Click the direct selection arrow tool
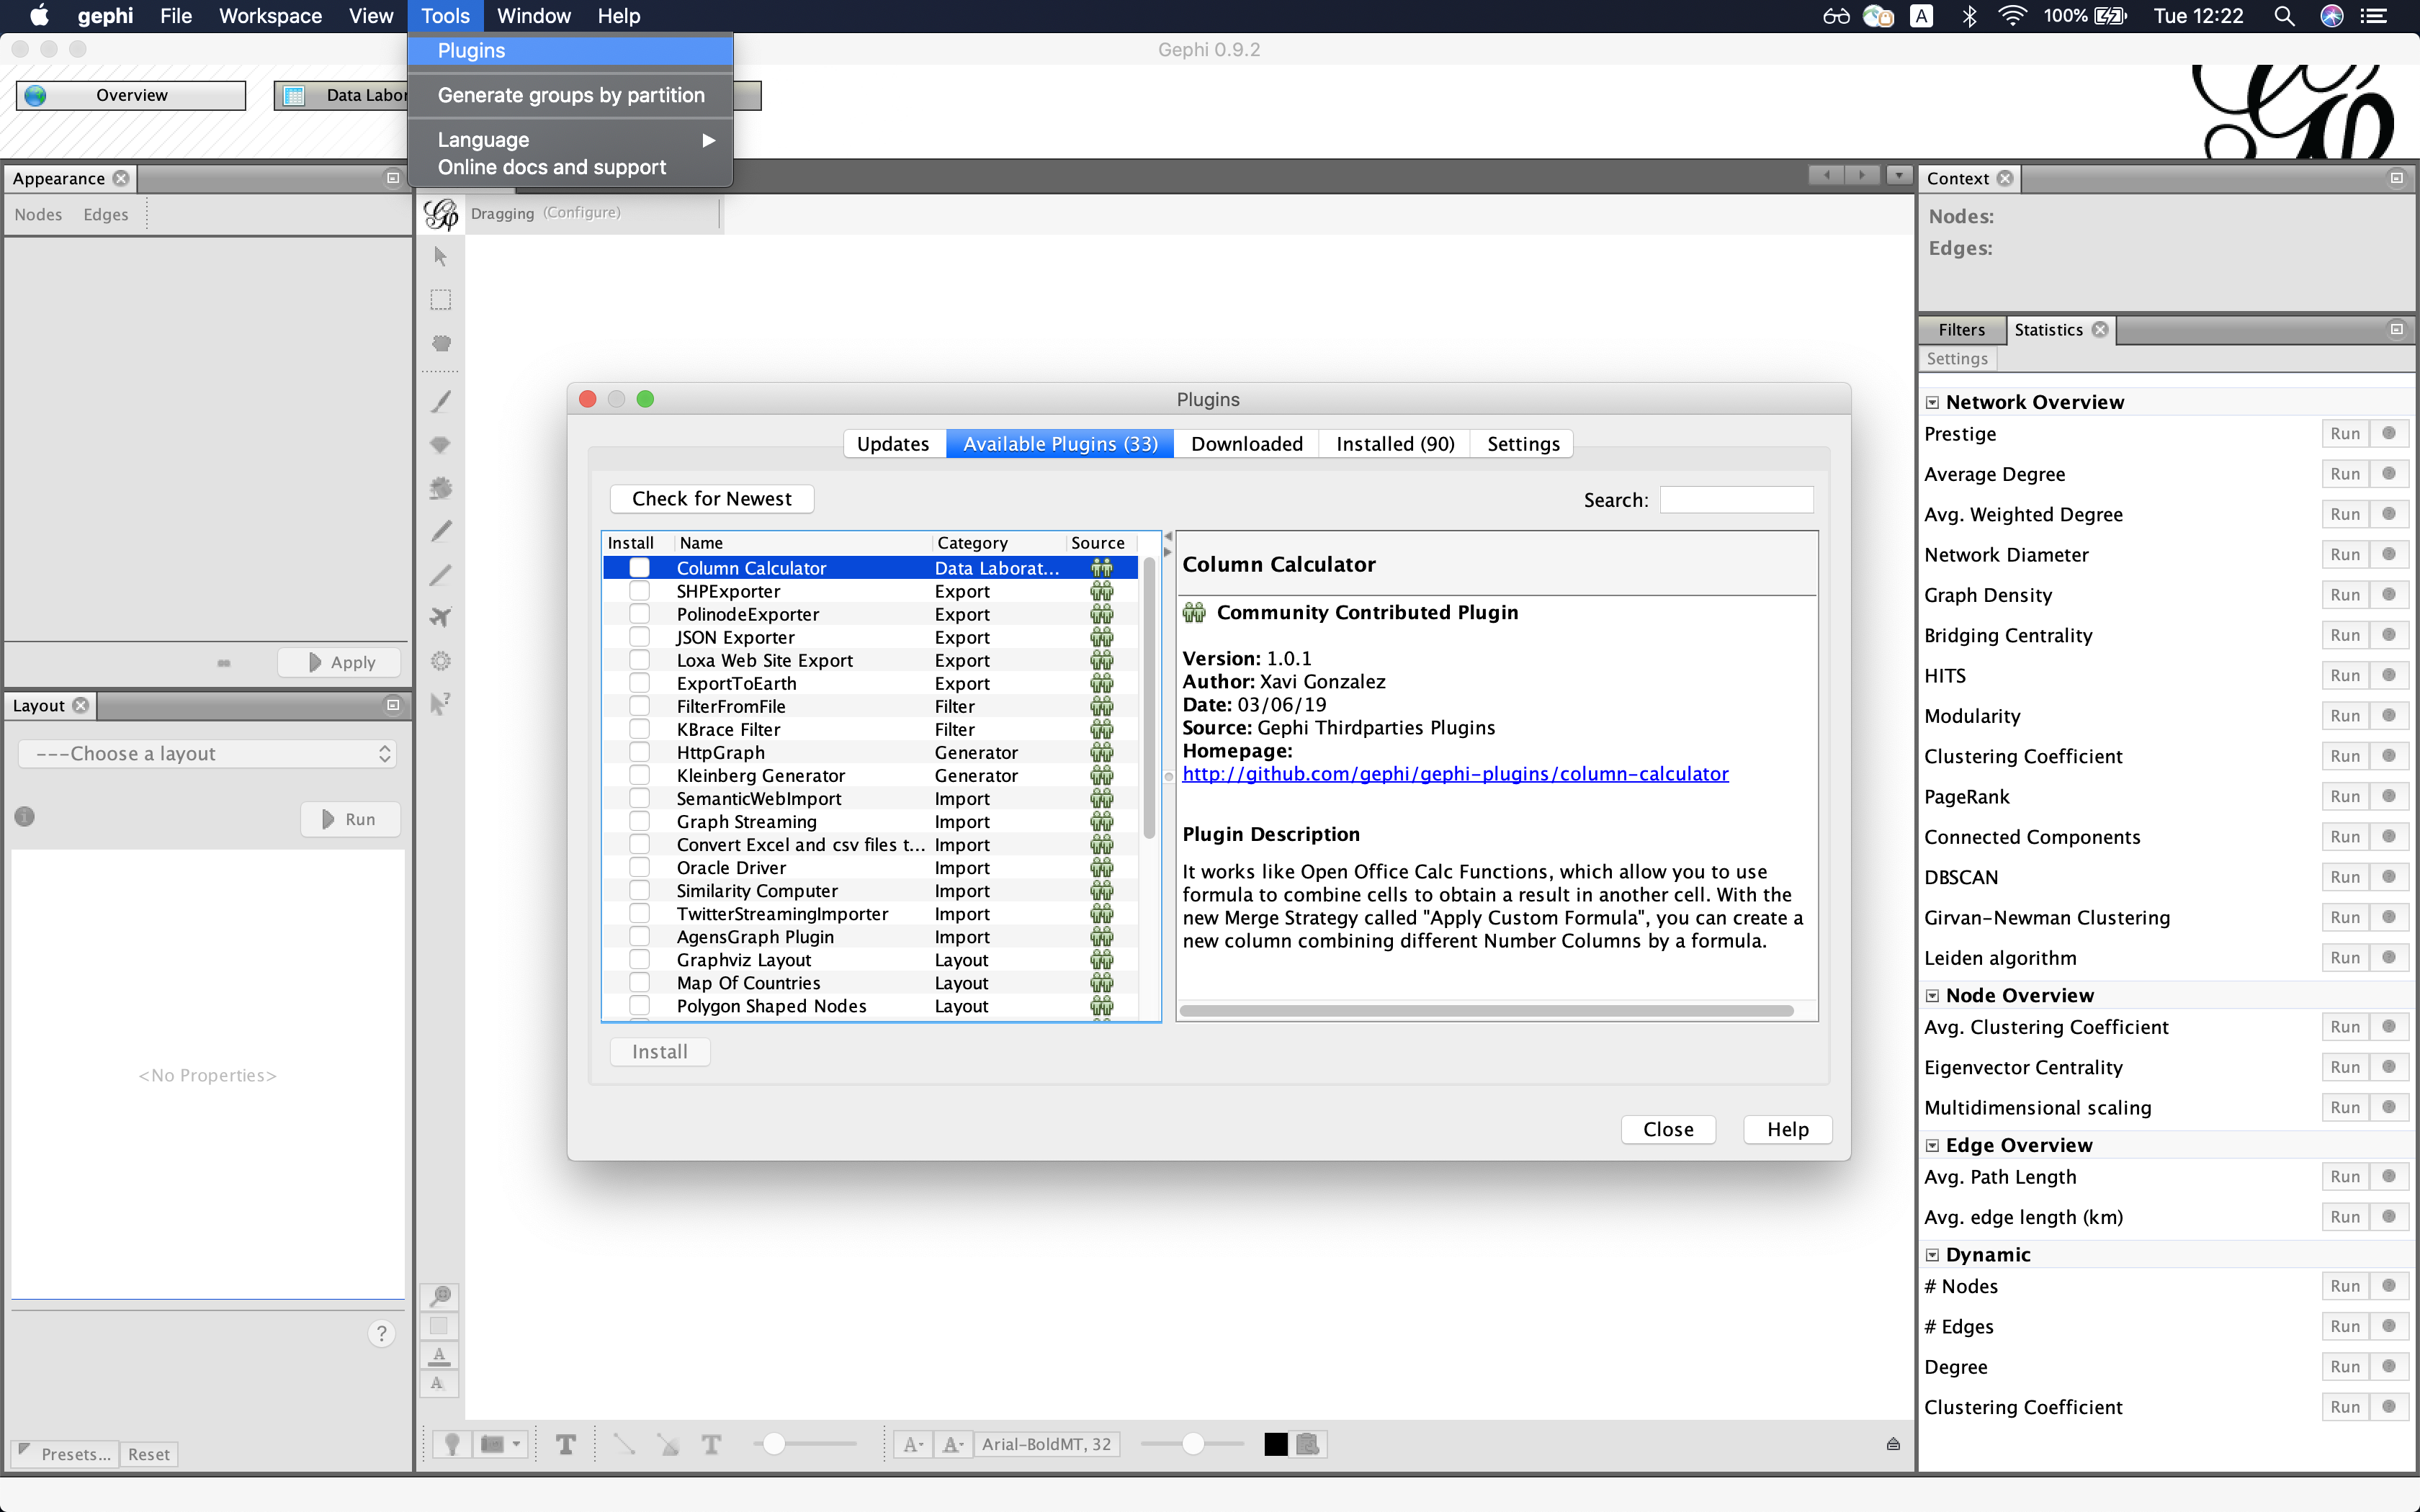Image resolution: width=2420 pixels, height=1512 pixels. (440, 257)
